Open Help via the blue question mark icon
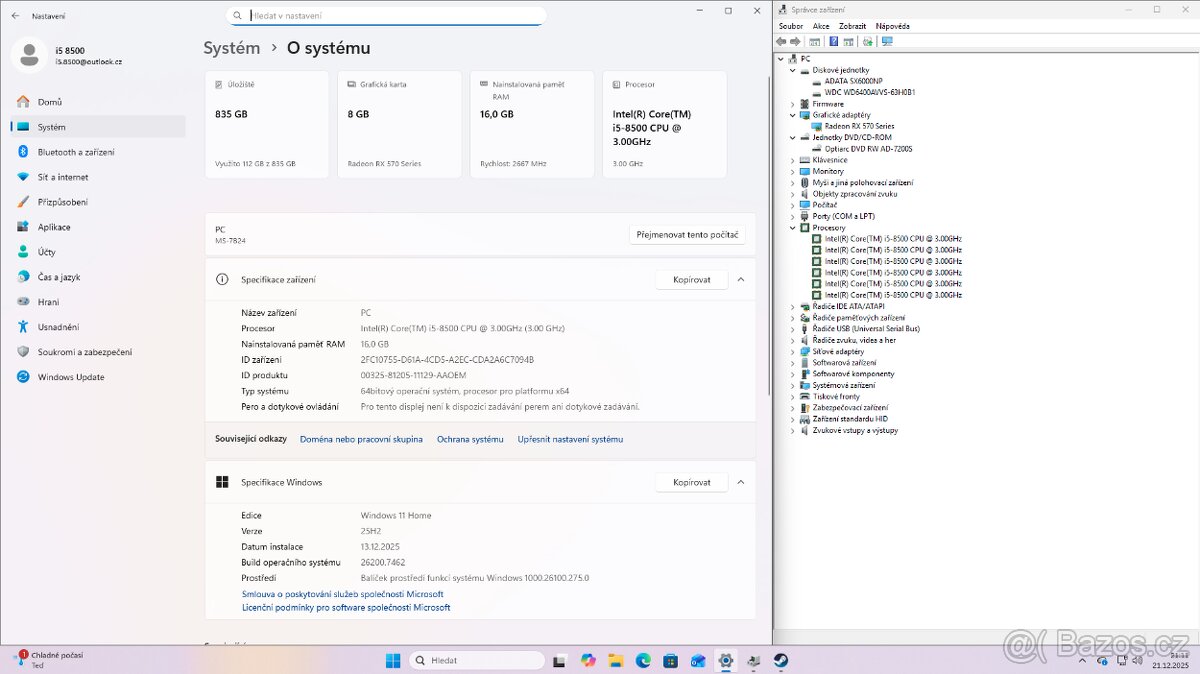This screenshot has height=674, width=1200. point(833,41)
